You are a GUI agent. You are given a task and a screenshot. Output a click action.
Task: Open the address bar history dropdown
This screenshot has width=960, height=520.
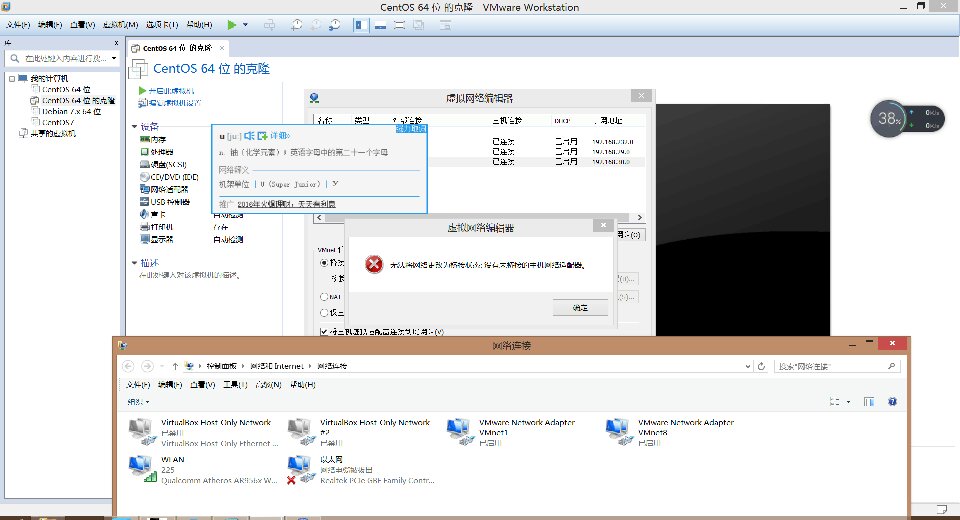[x=748, y=366]
